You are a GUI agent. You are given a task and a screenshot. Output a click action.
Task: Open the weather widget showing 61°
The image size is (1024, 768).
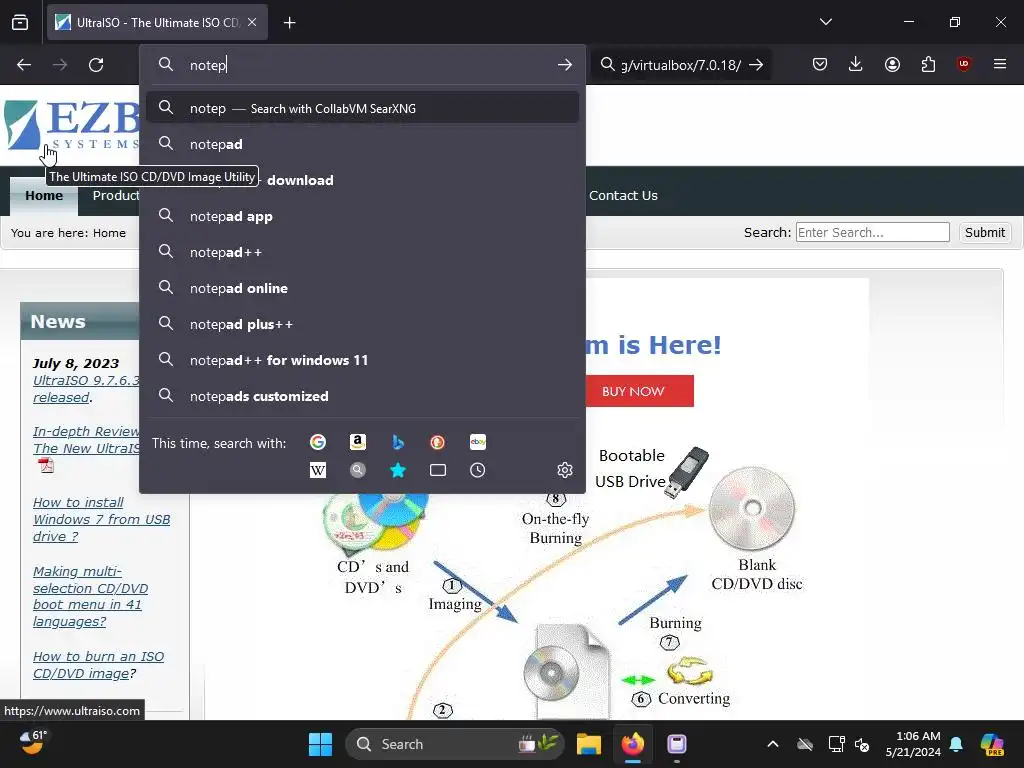[x=33, y=743]
